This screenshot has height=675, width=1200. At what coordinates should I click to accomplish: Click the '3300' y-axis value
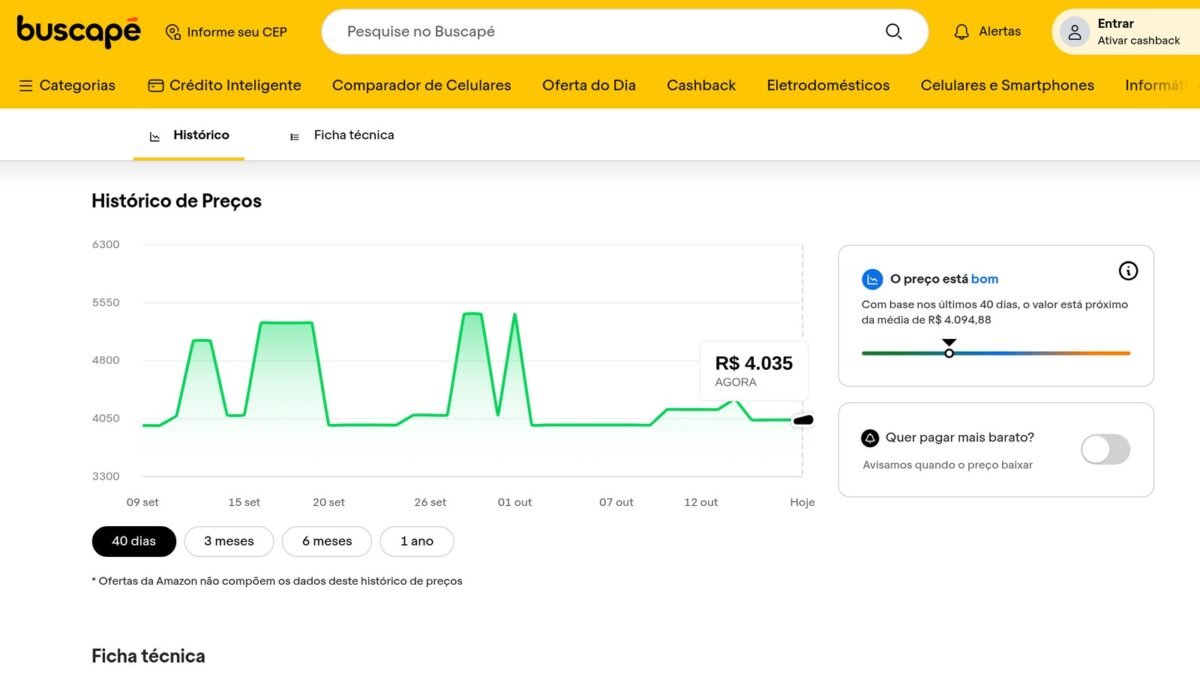(x=106, y=477)
